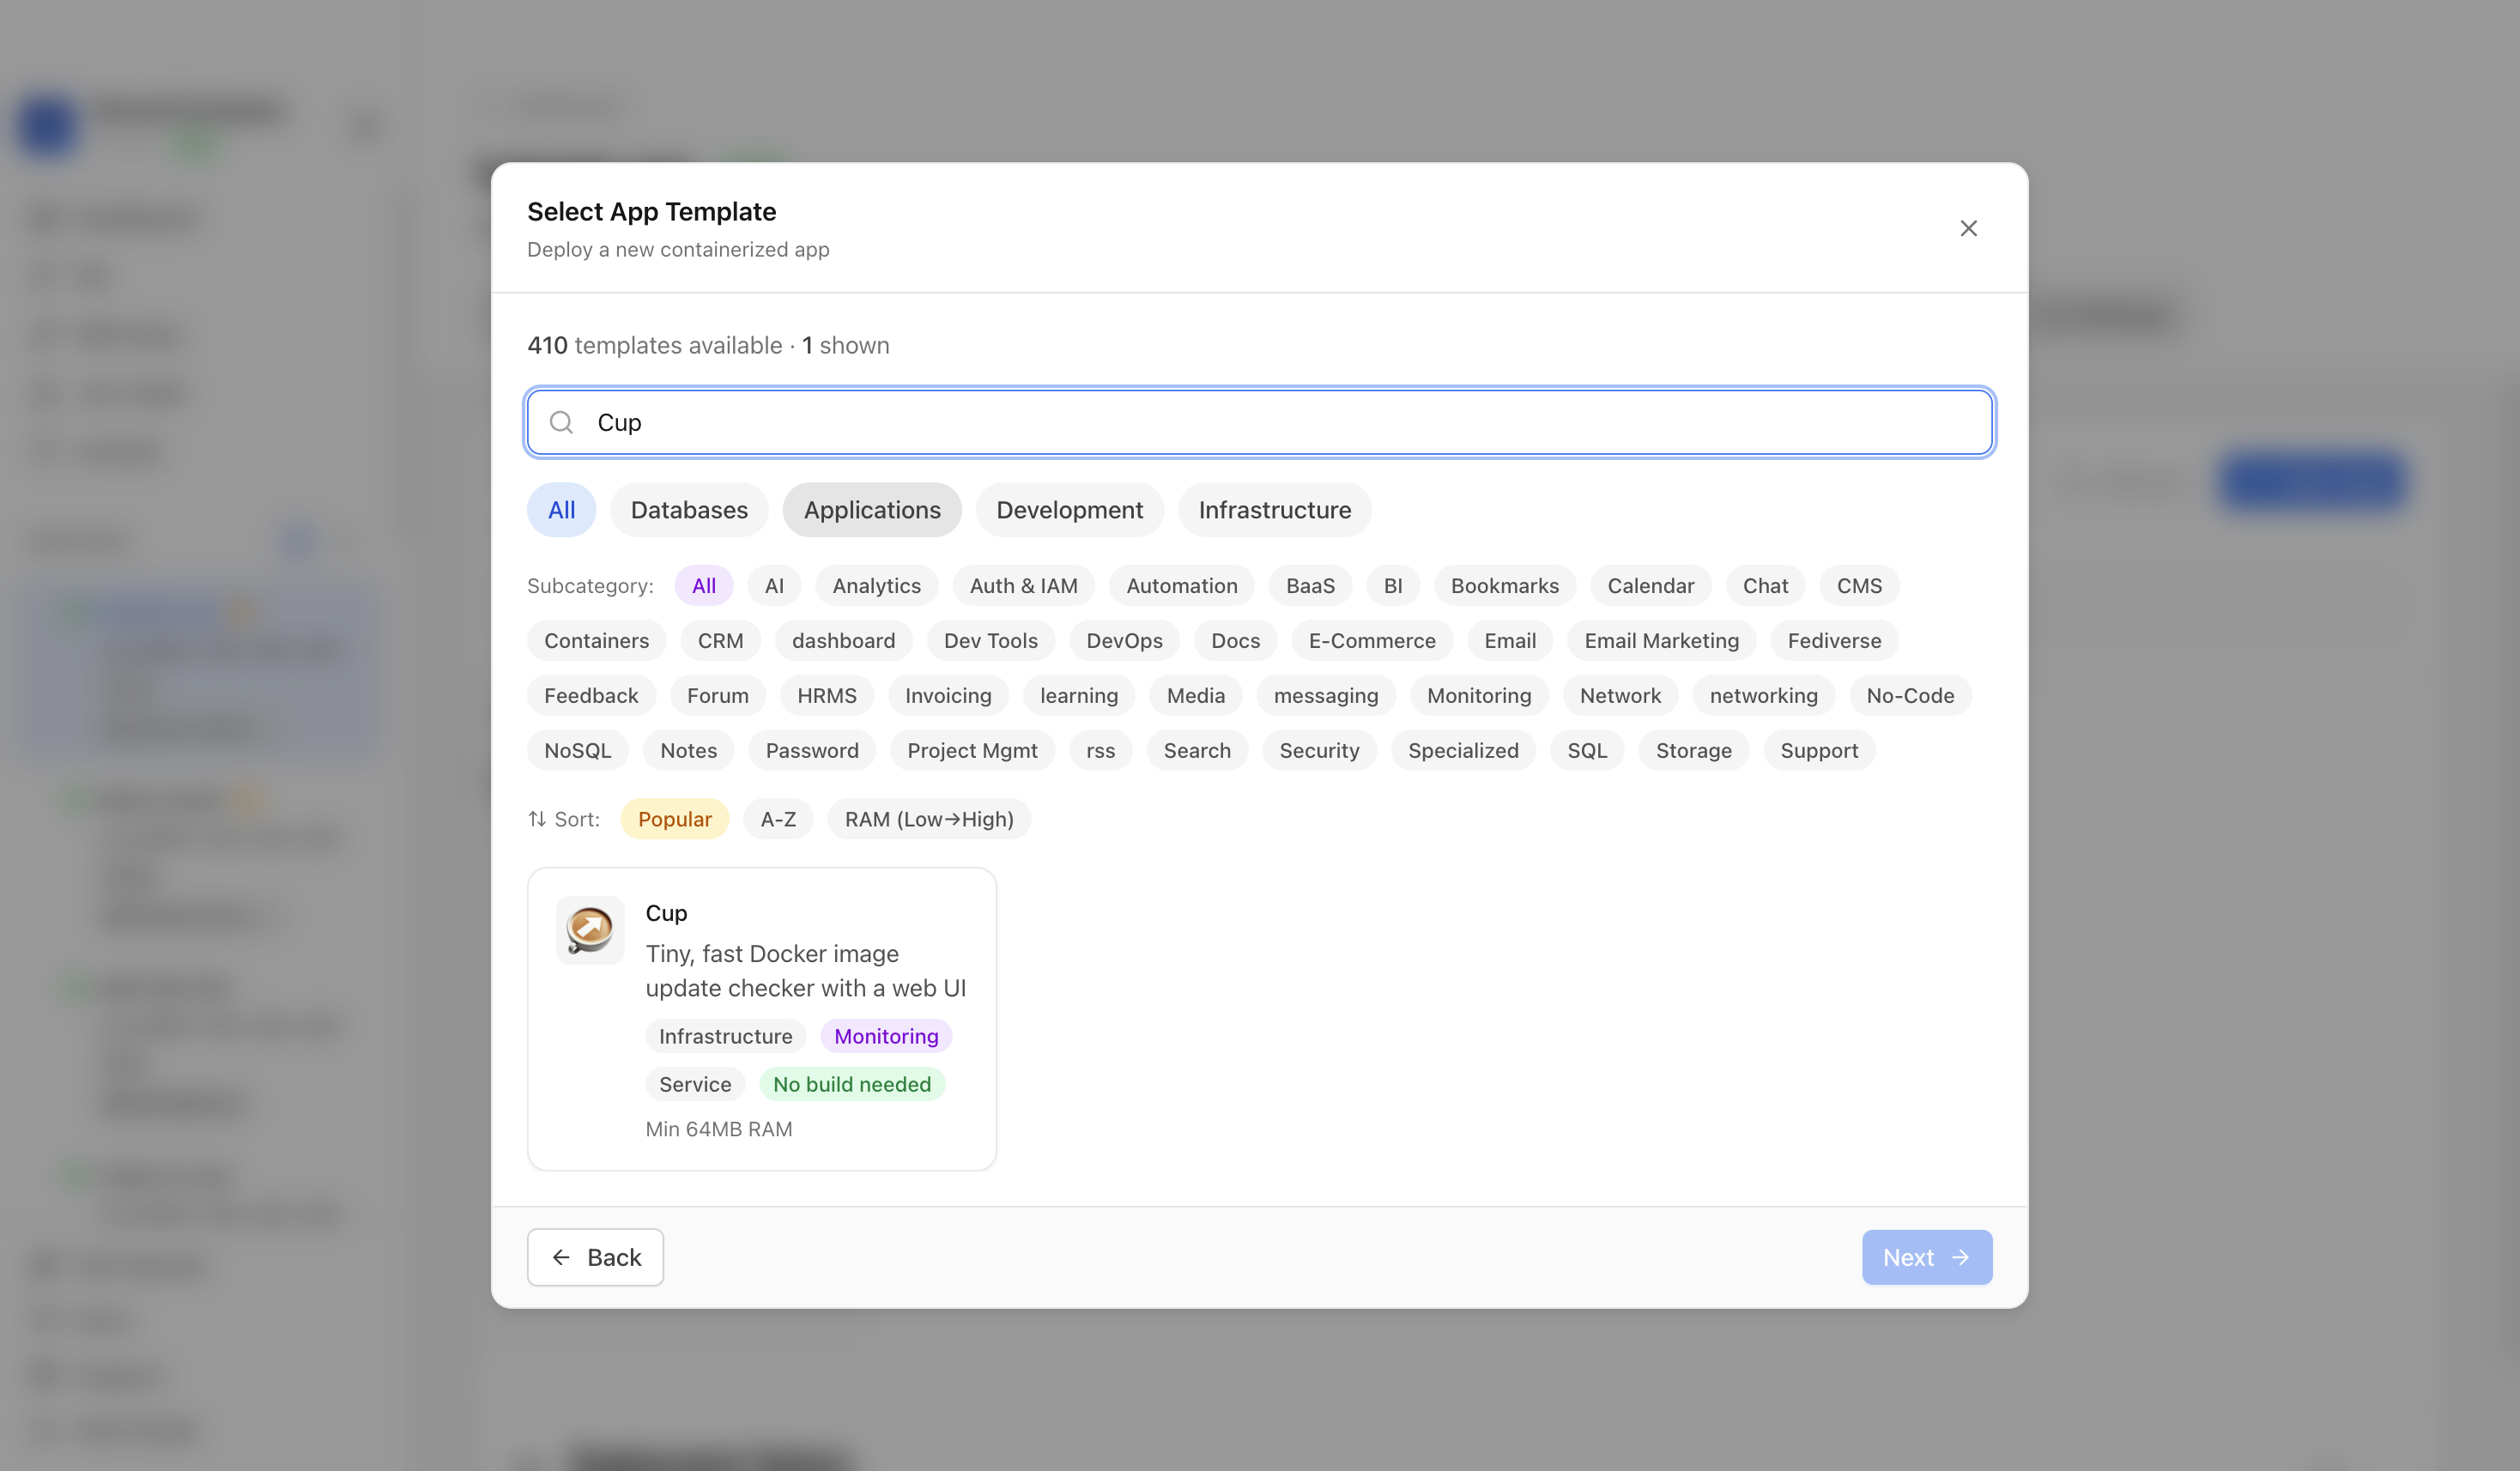
Task: Click the purple Monitoring tag on Cup card
Action: pos(886,1036)
